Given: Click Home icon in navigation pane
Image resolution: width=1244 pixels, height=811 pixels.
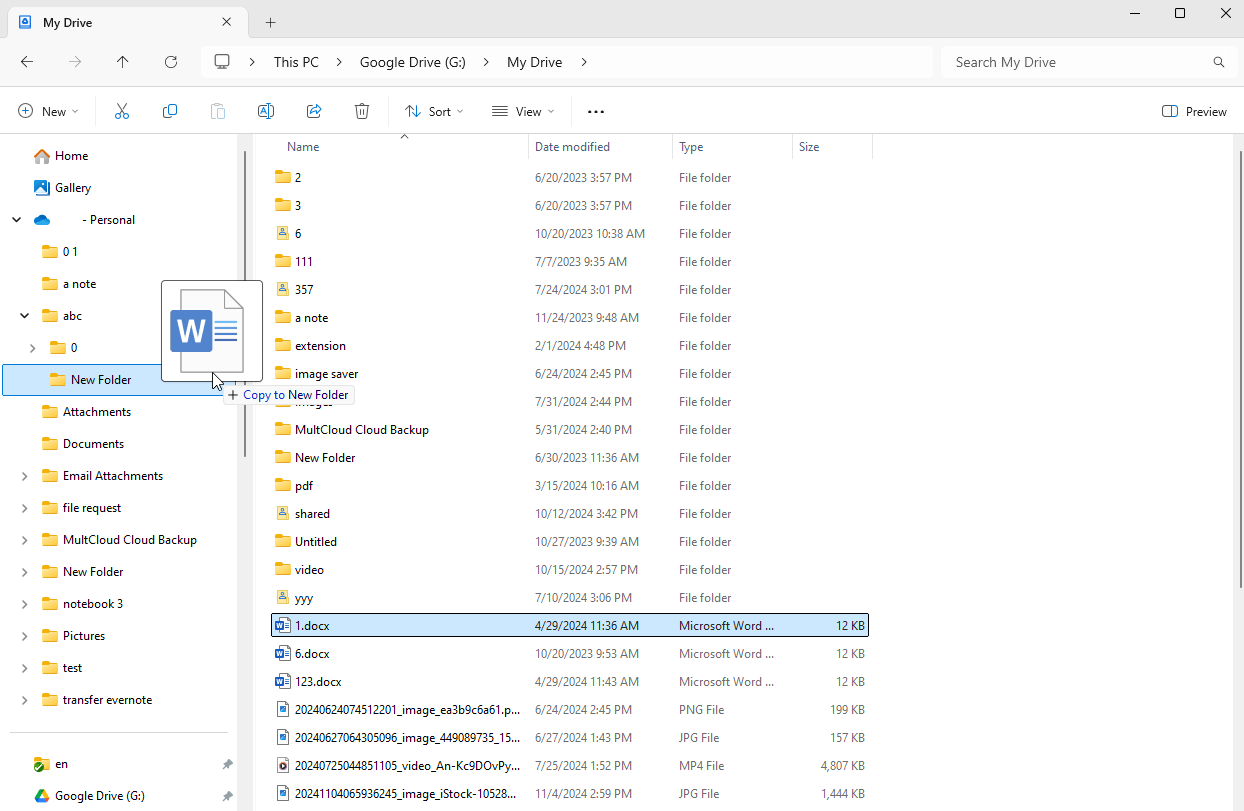Looking at the screenshot, I should tap(42, 156).
